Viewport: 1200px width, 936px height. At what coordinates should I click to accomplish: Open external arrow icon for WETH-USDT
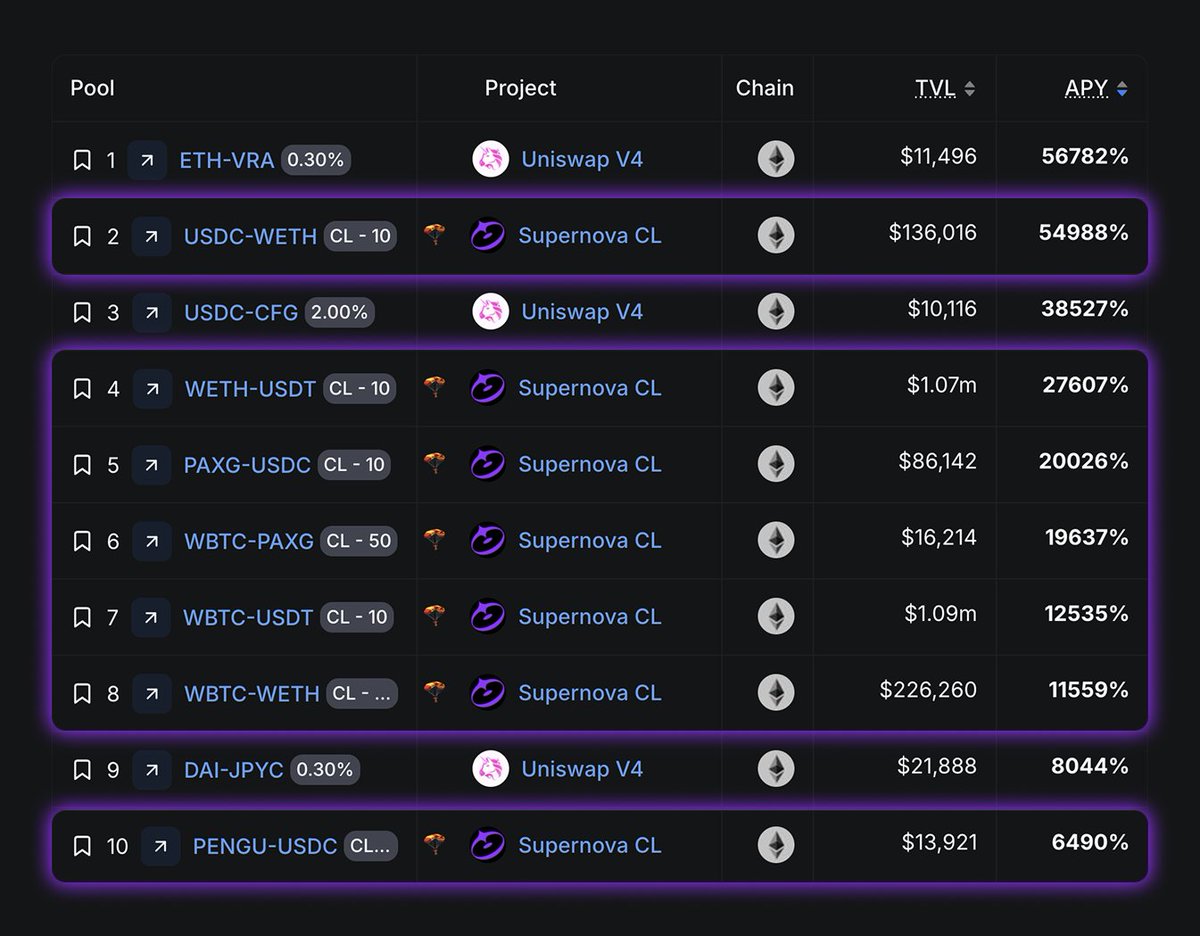tap(152, 388)
